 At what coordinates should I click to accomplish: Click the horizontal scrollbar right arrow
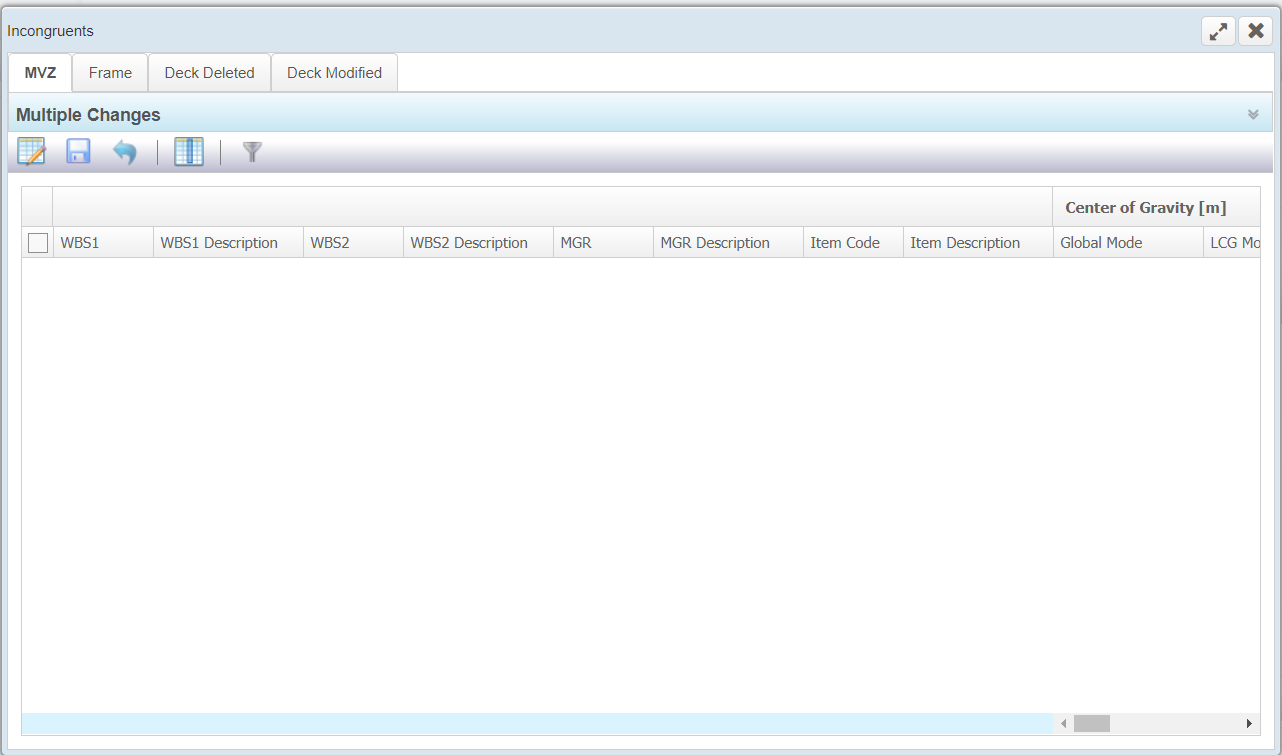(1249, 723)
